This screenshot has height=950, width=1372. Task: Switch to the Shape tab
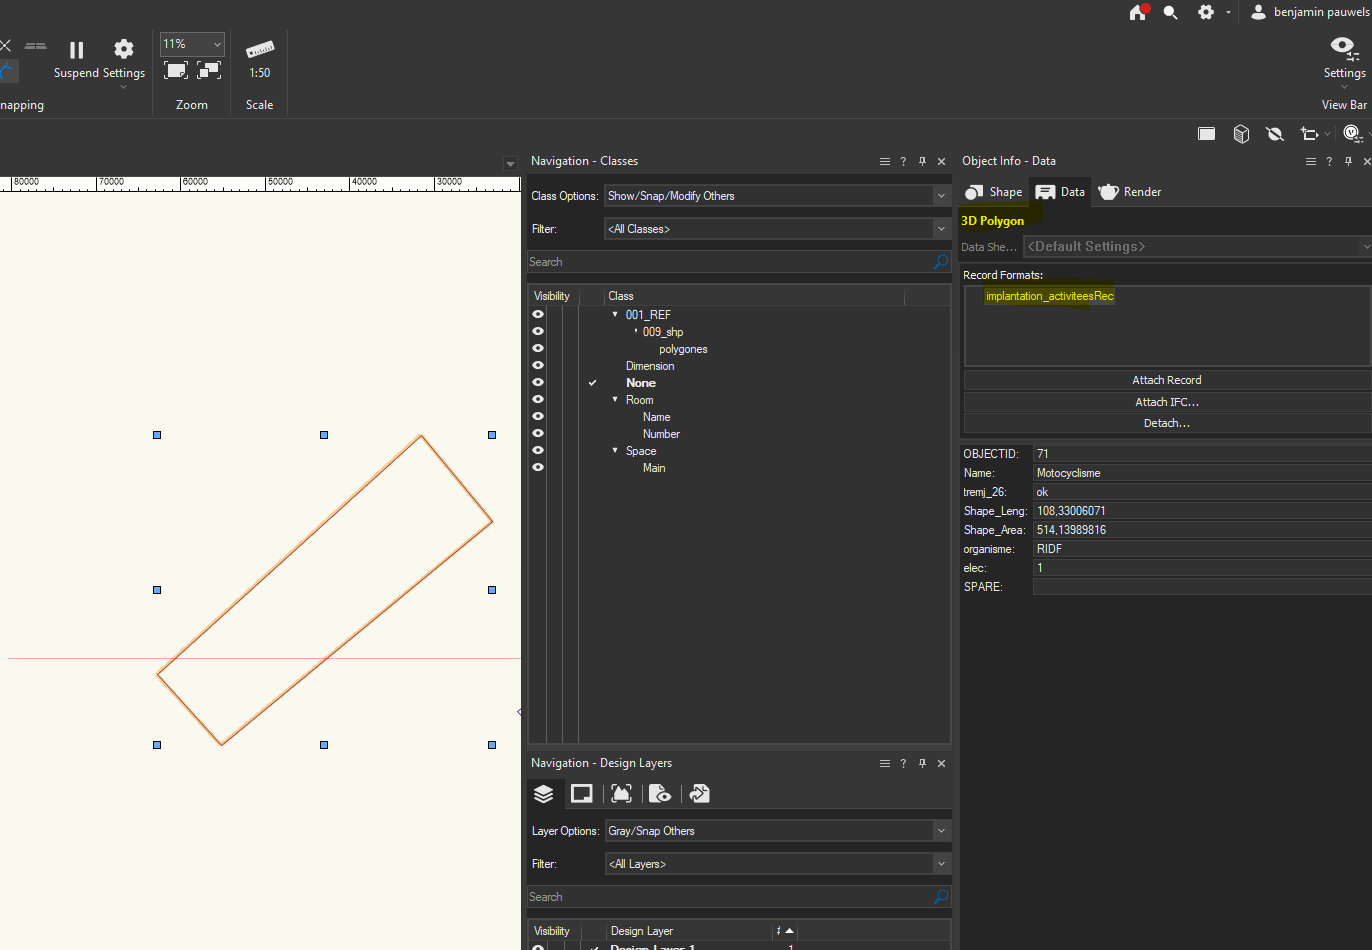993,191
